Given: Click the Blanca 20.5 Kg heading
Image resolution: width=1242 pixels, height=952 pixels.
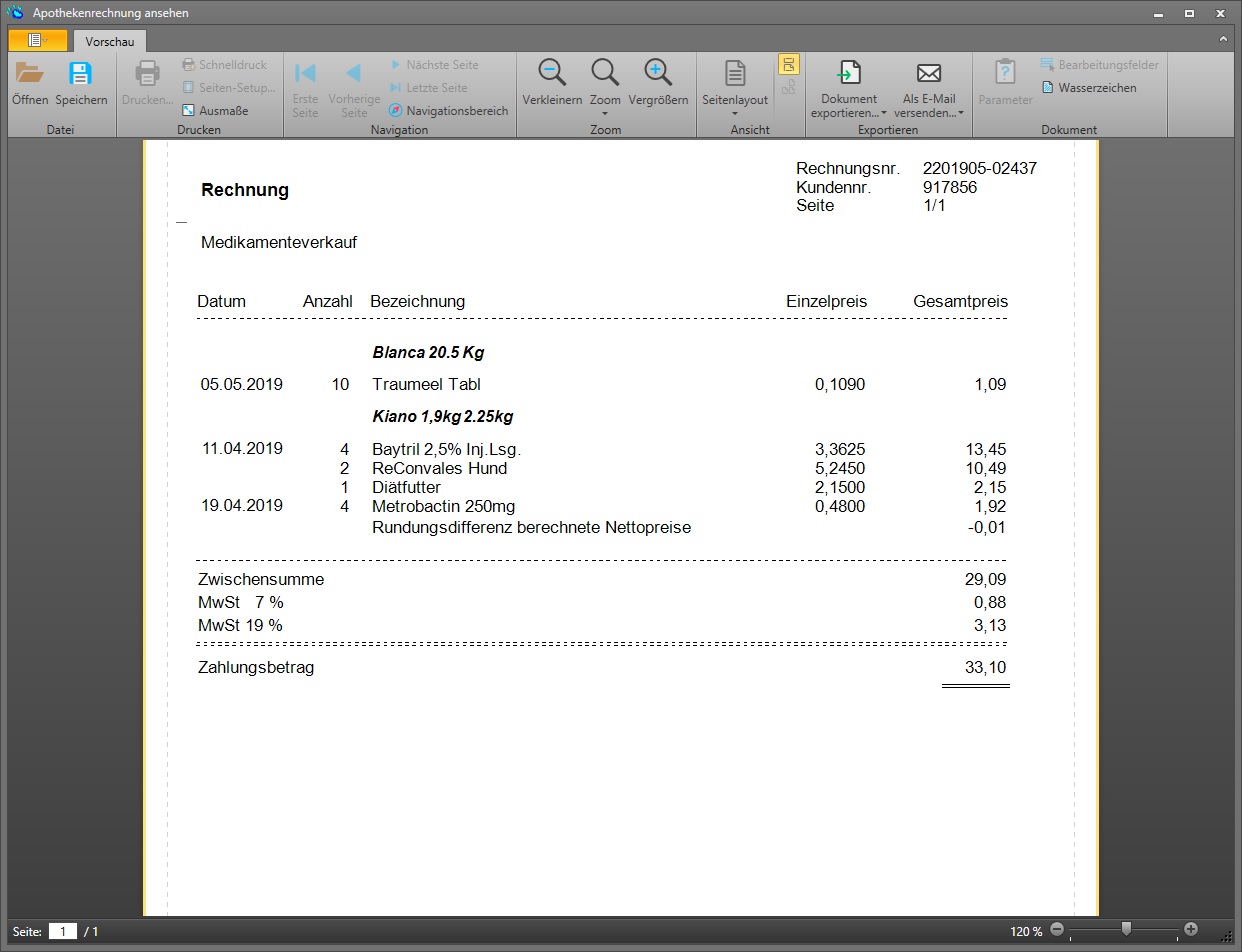Looking at the screenshot, I should pos(428,353).
